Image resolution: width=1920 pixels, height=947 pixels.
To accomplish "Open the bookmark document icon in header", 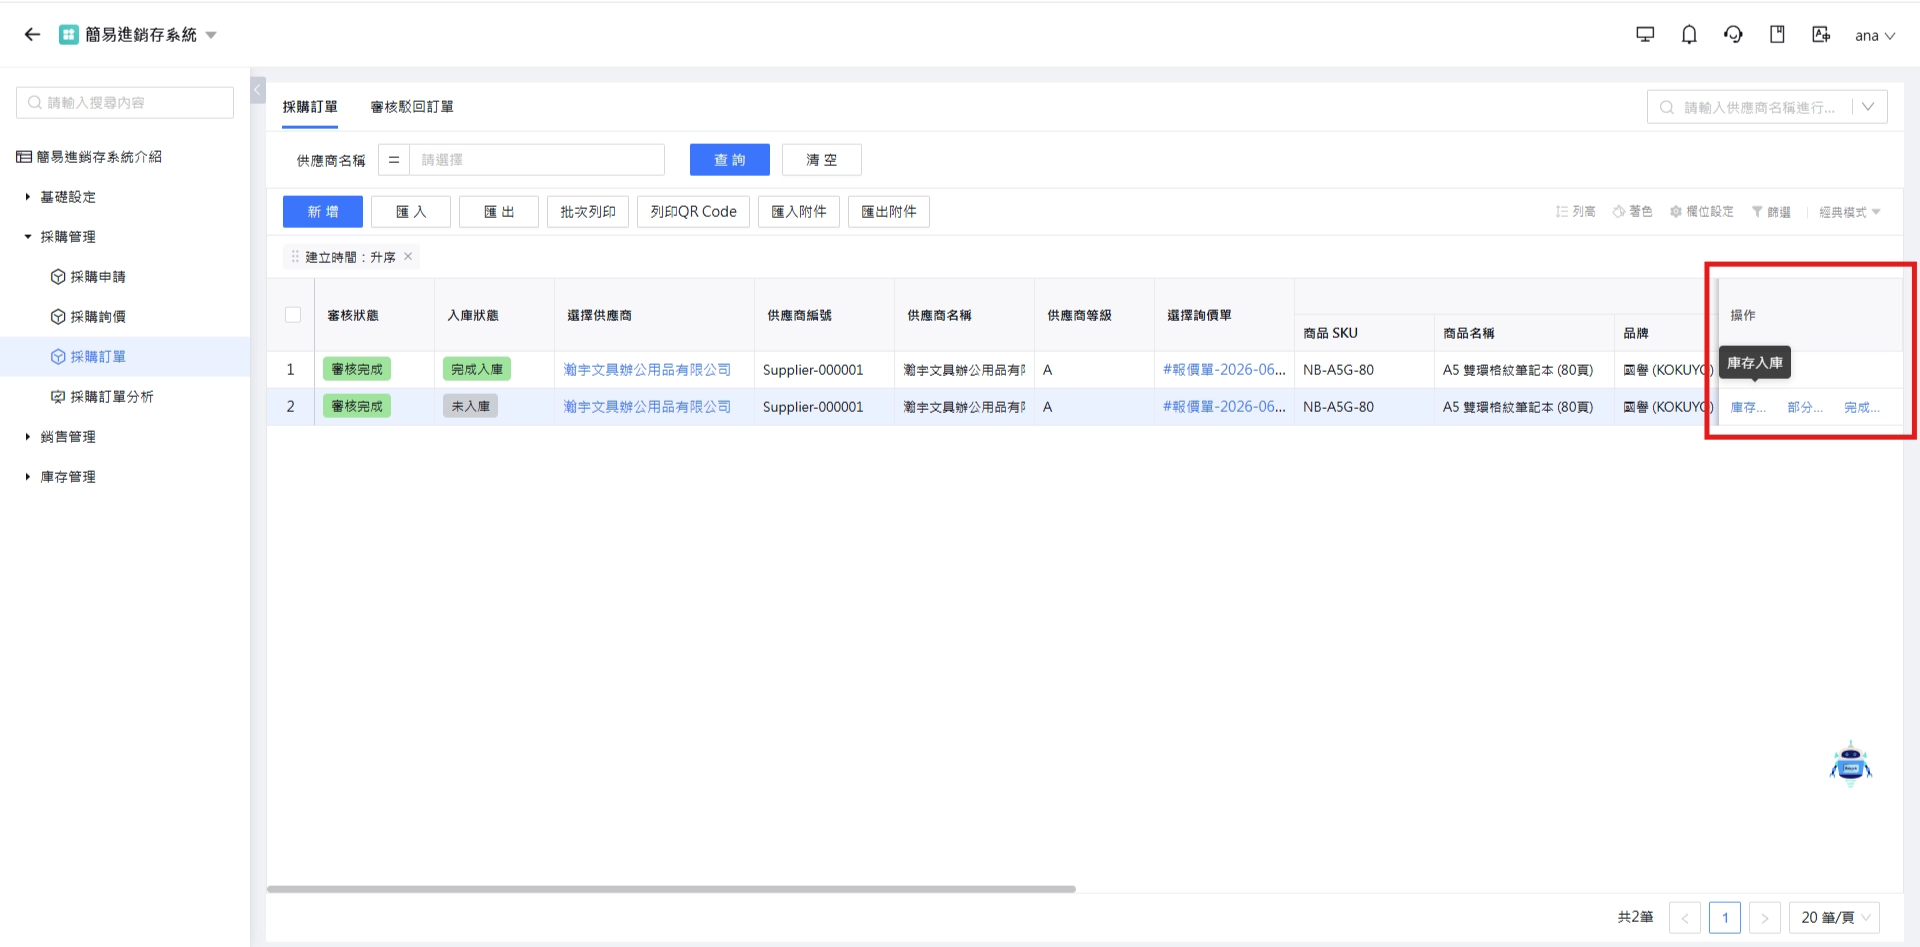I will tap(1777, 35).
